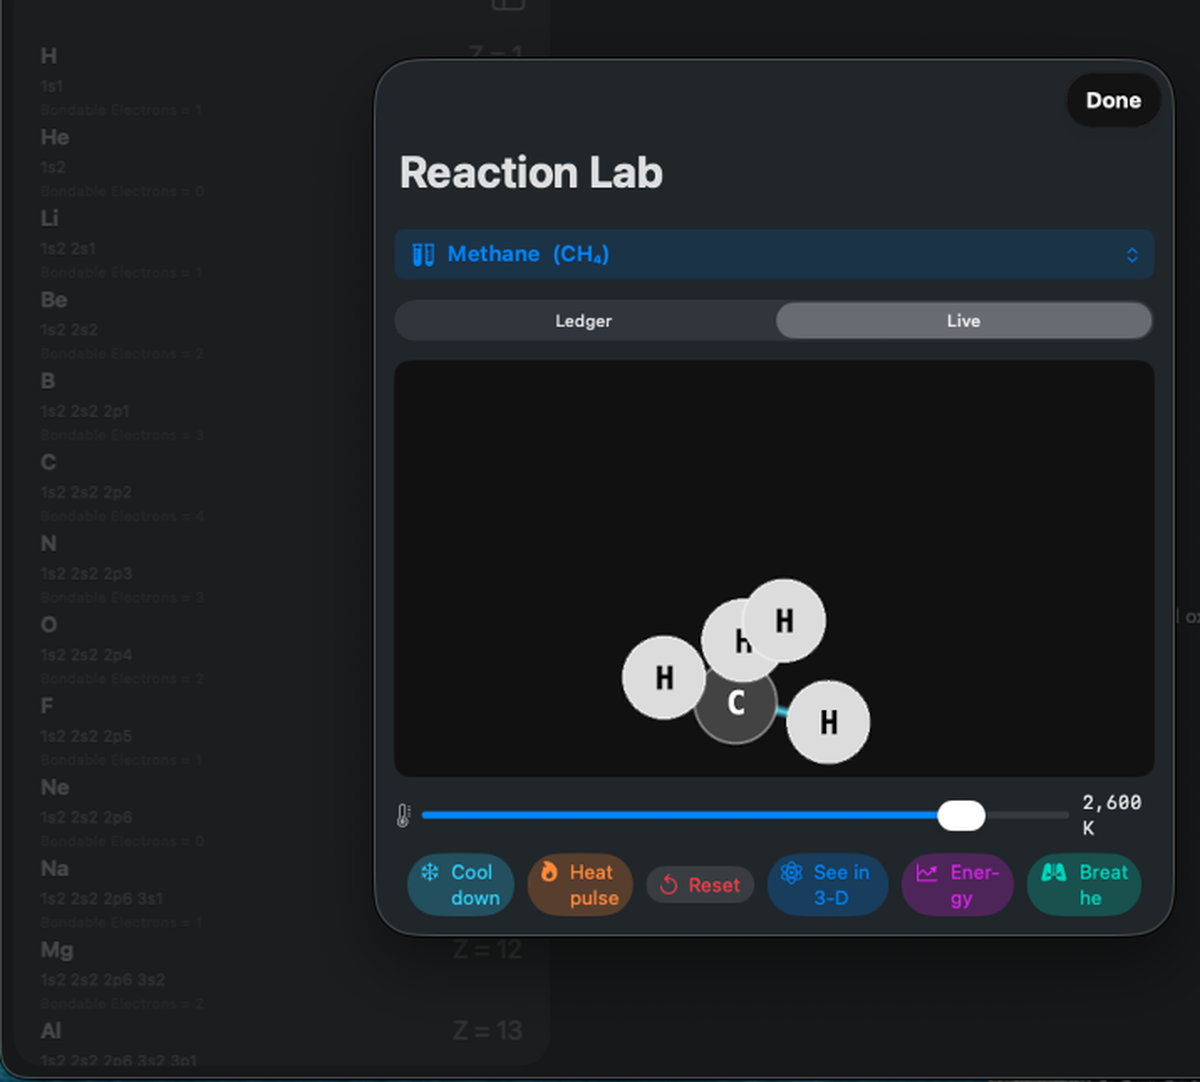Click the atom icon on See in 3-D

791,872
